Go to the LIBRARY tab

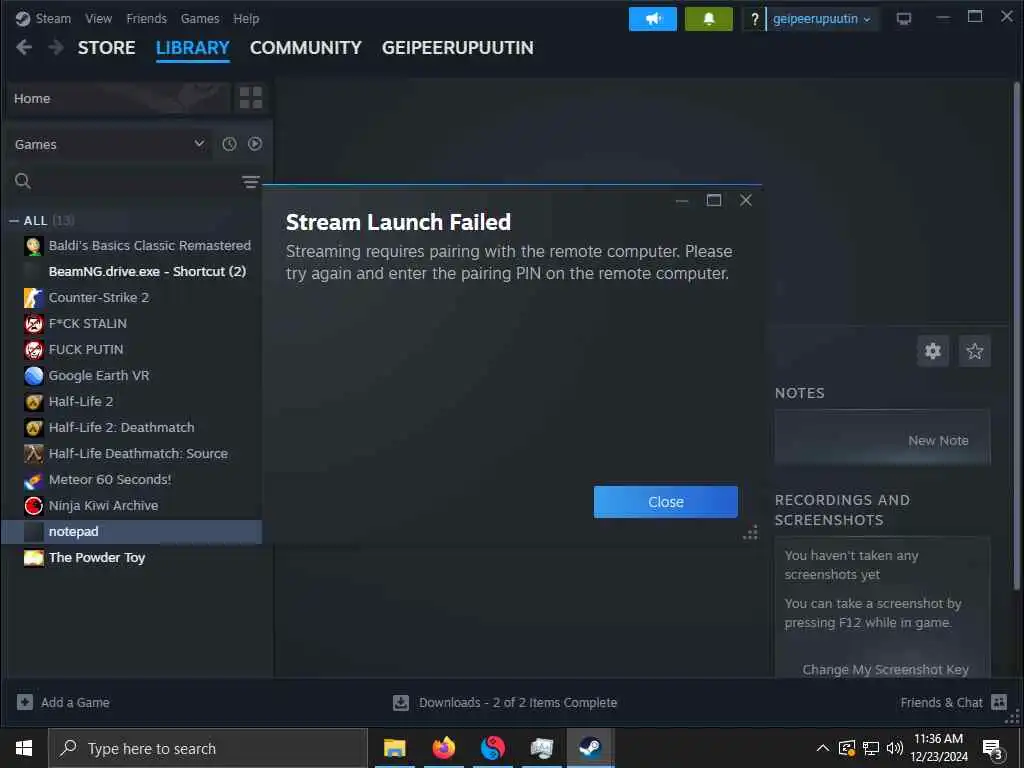click(x=193, y=48)
